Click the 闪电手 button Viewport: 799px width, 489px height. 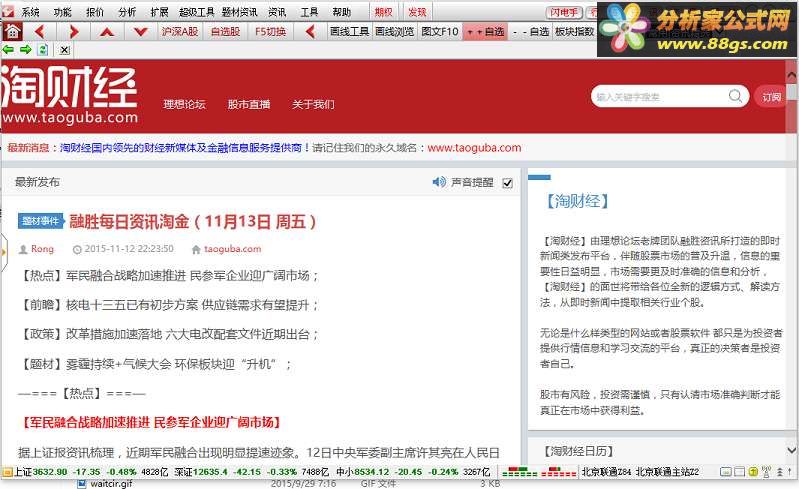[x=564, y=12]
